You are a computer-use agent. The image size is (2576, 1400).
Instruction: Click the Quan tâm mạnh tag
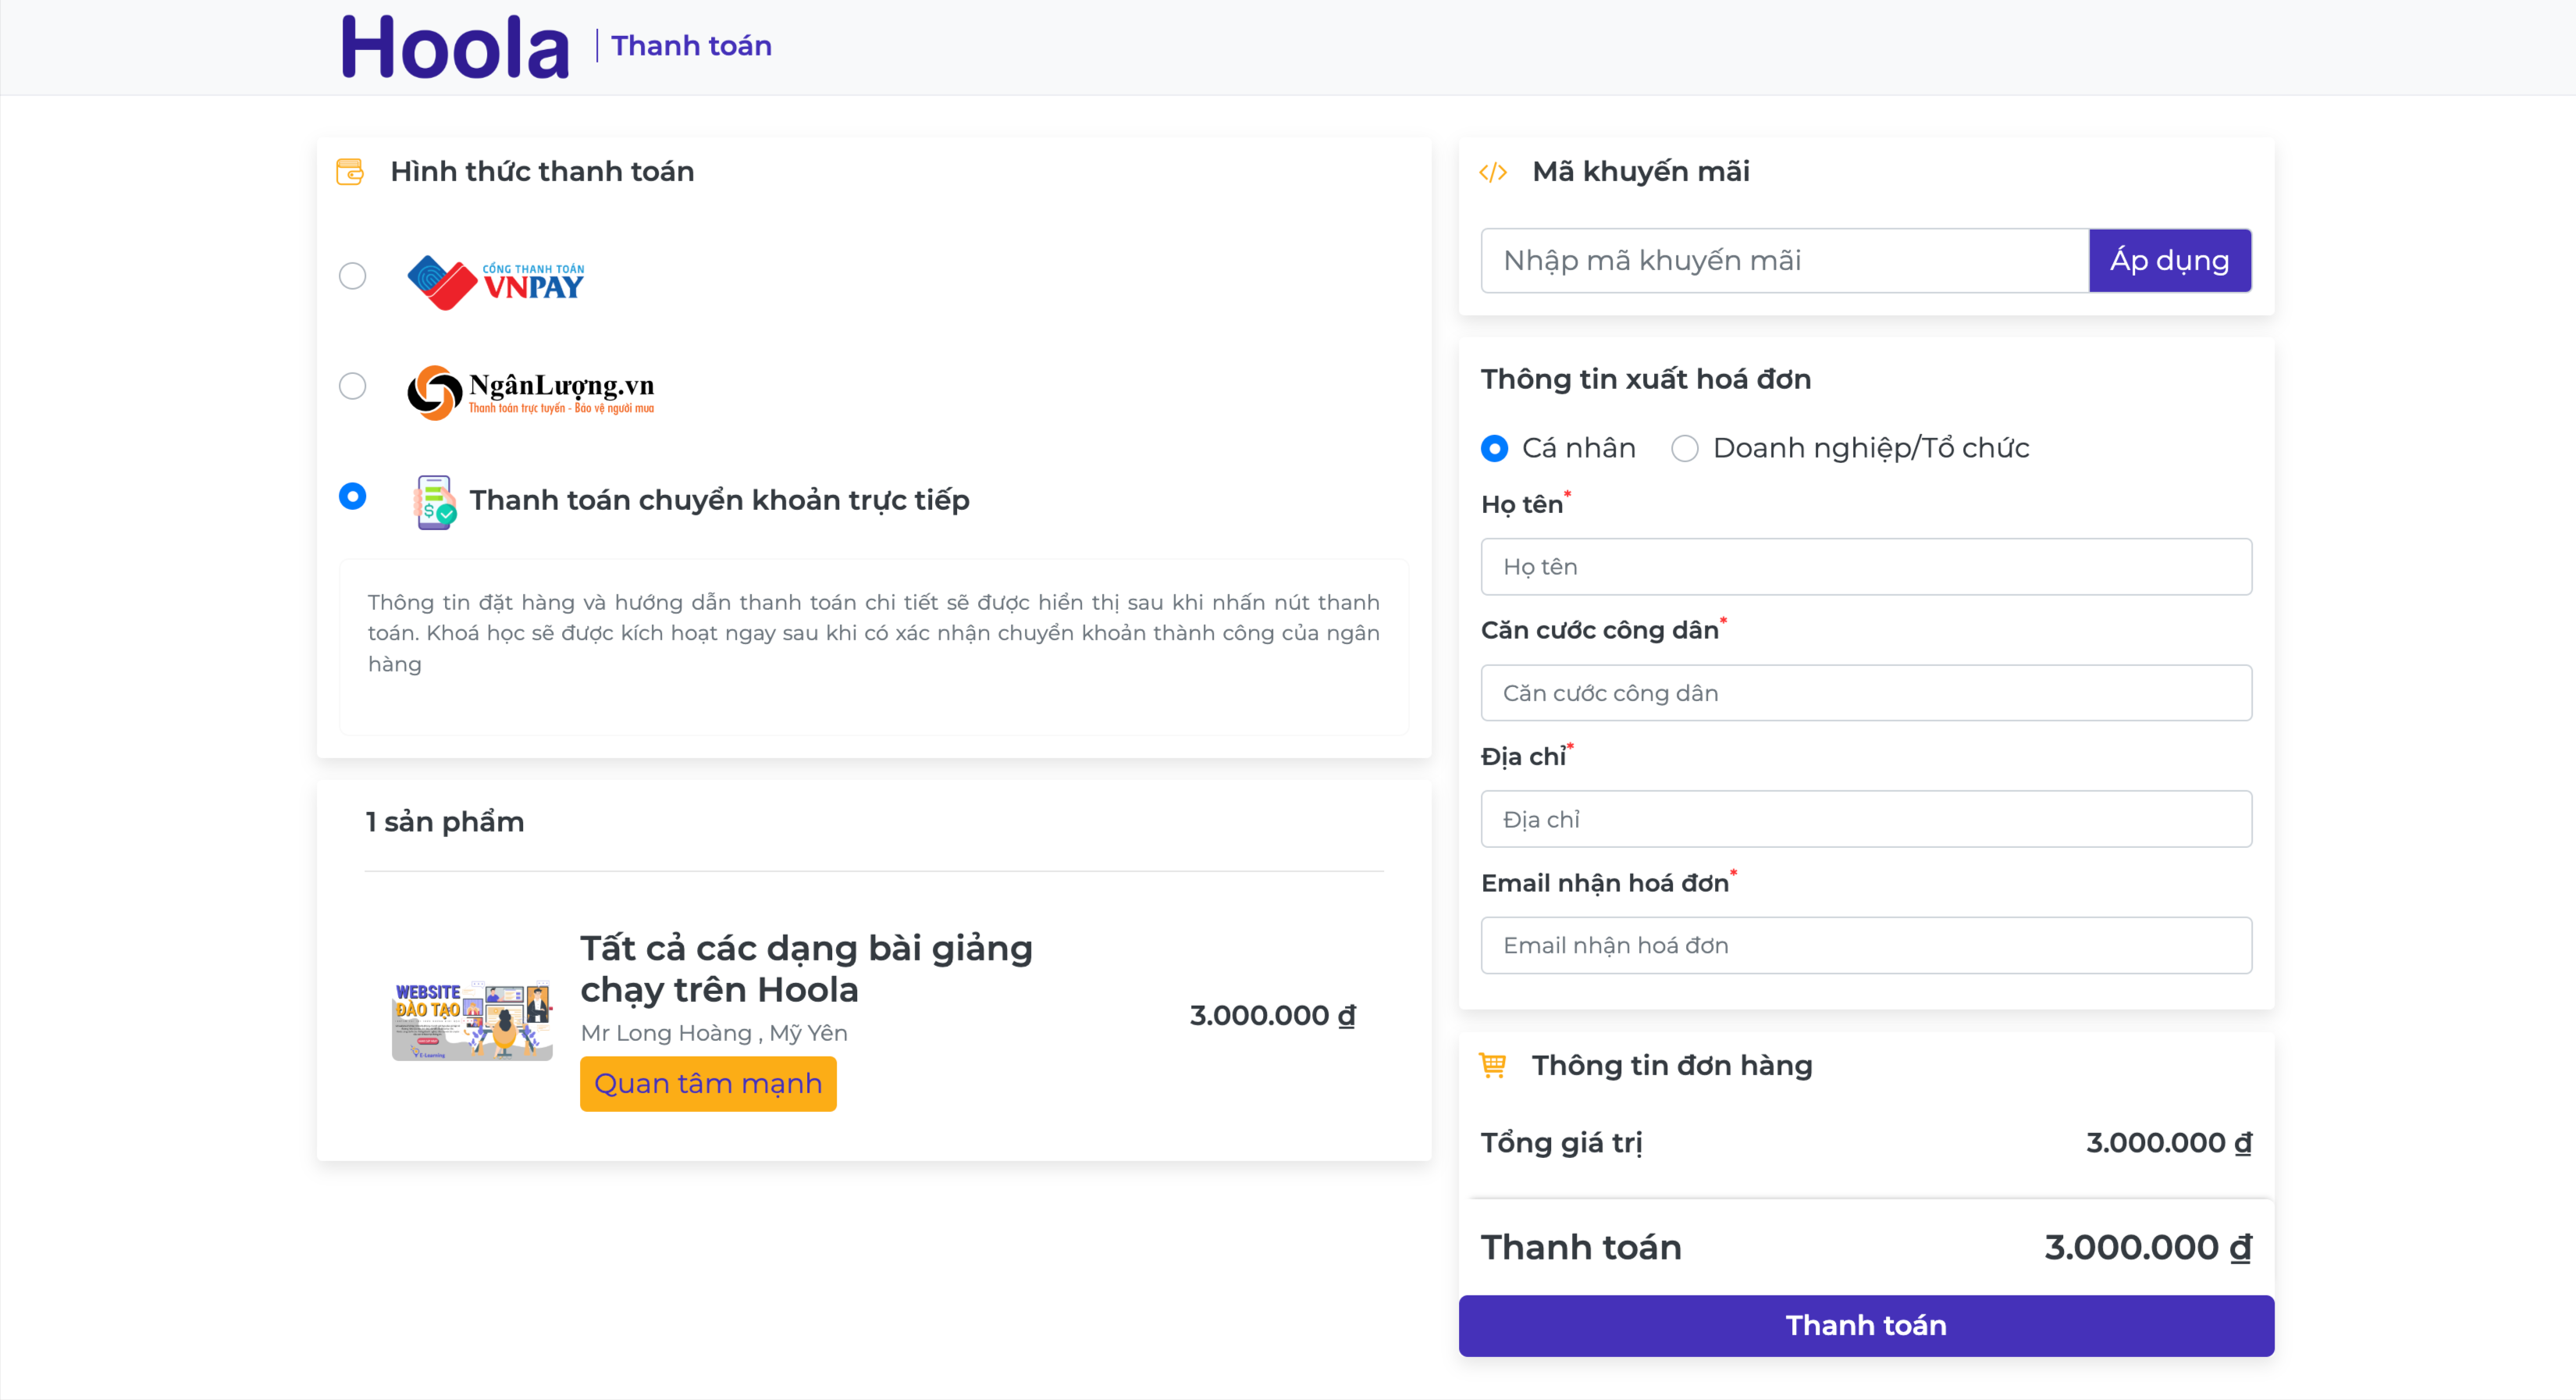click(x=708, y=1084)
